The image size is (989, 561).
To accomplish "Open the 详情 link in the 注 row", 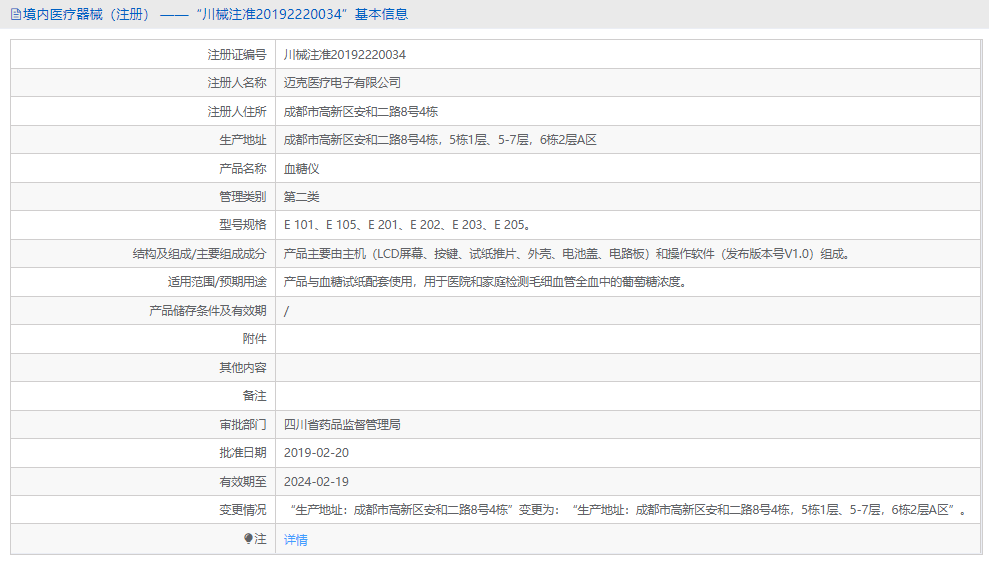I will coord(295,540).
